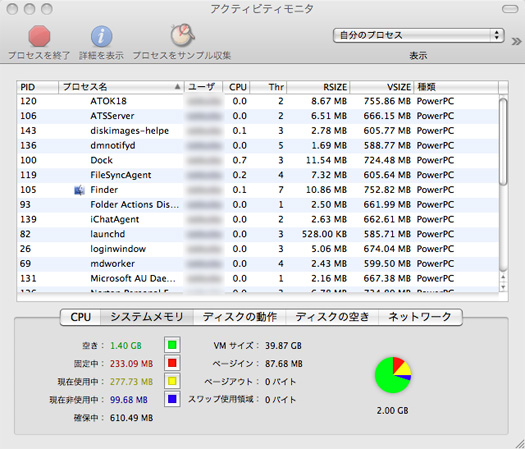Select the Microsoft AU Dae... process row

(257, 278)
